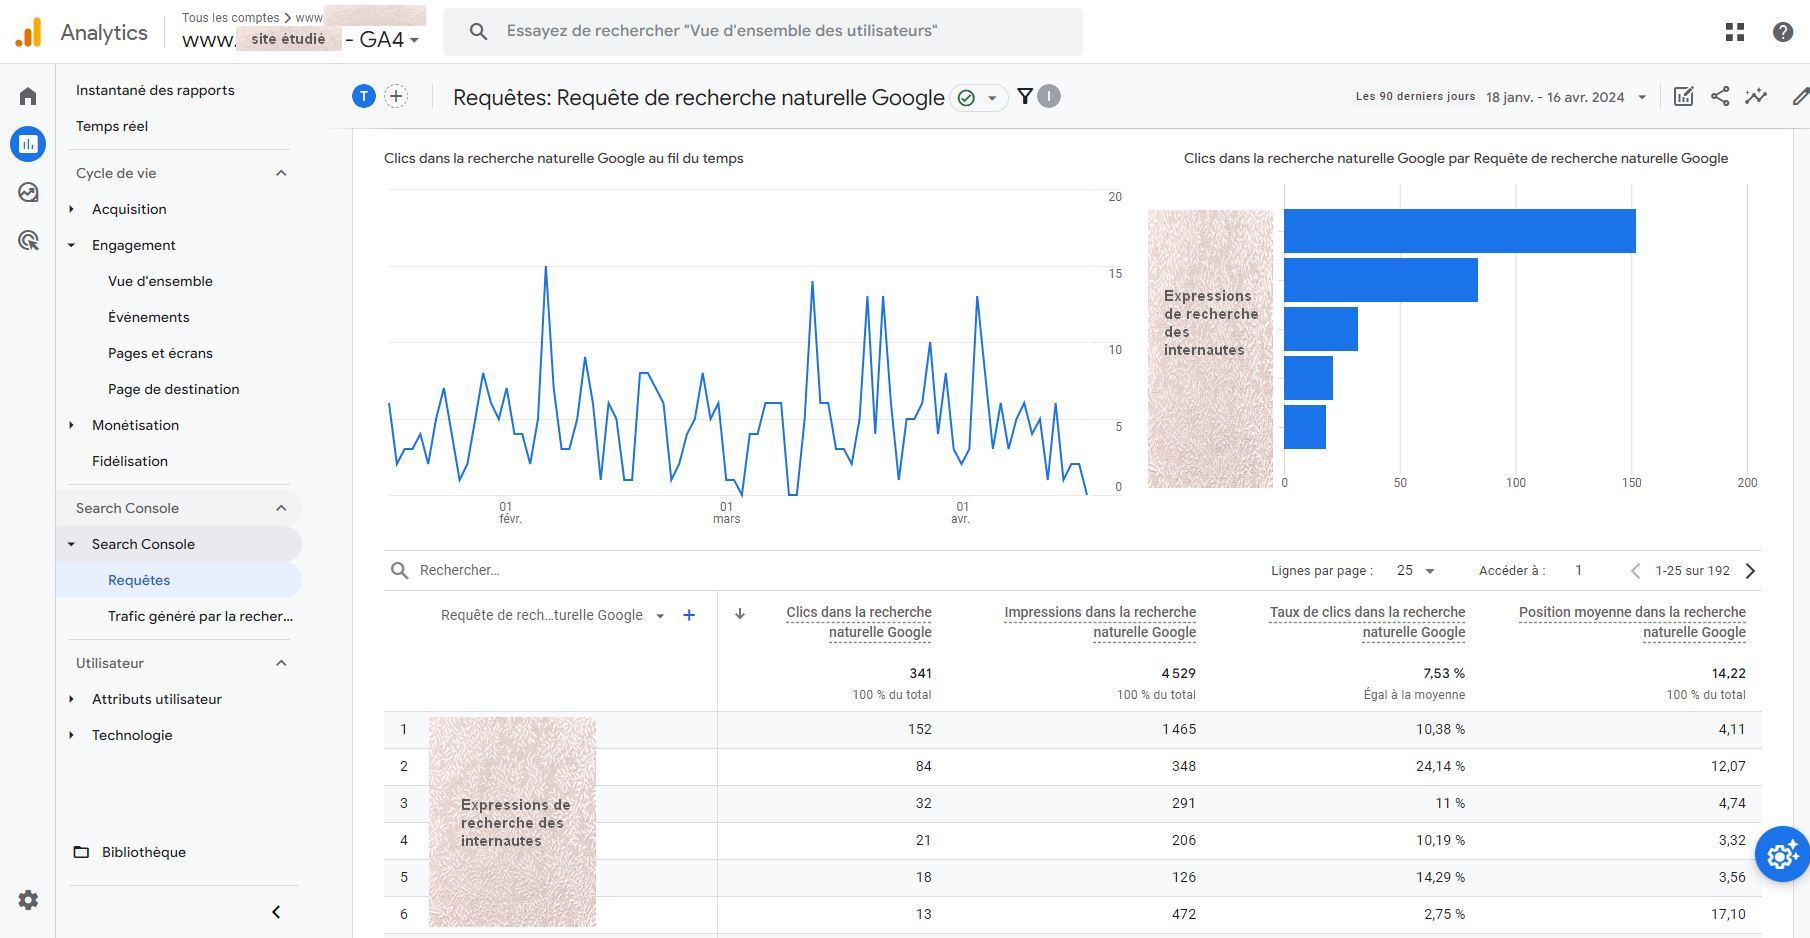This screenshot has width=1810, height=938.
Task: Open Pages et écrans report
Action: (x=160, y=353)
